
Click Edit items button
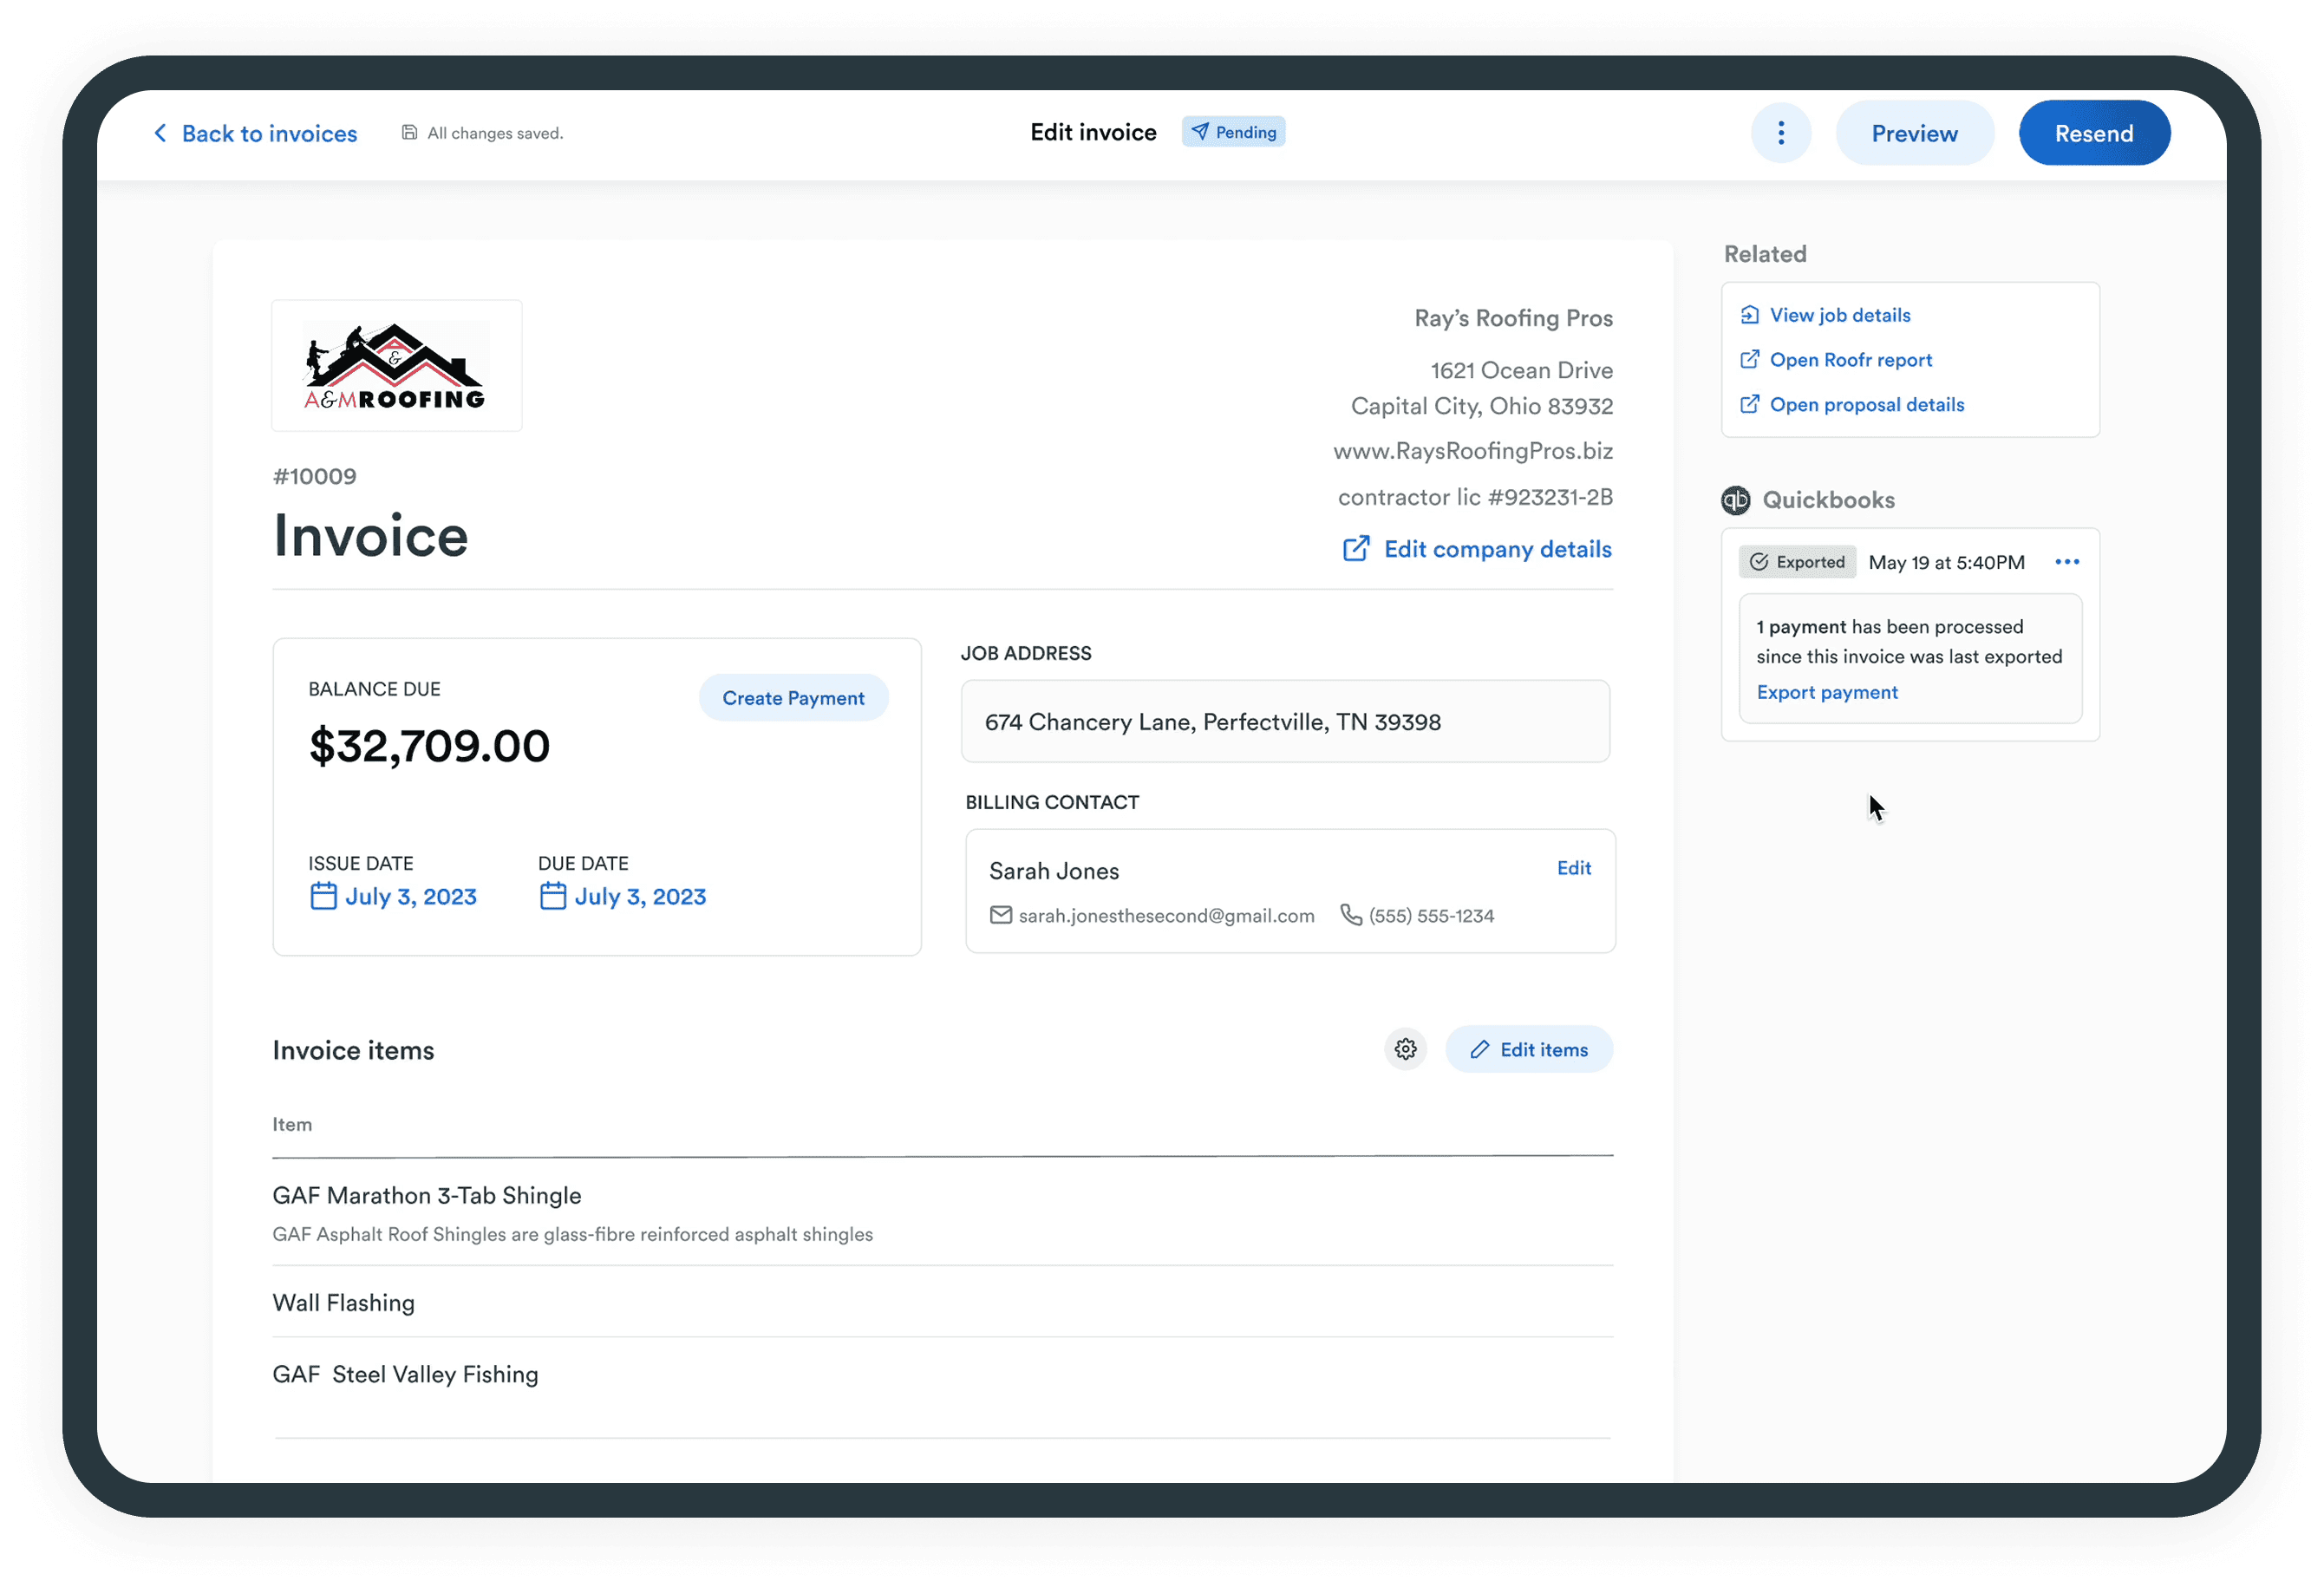(1529, 1049)
